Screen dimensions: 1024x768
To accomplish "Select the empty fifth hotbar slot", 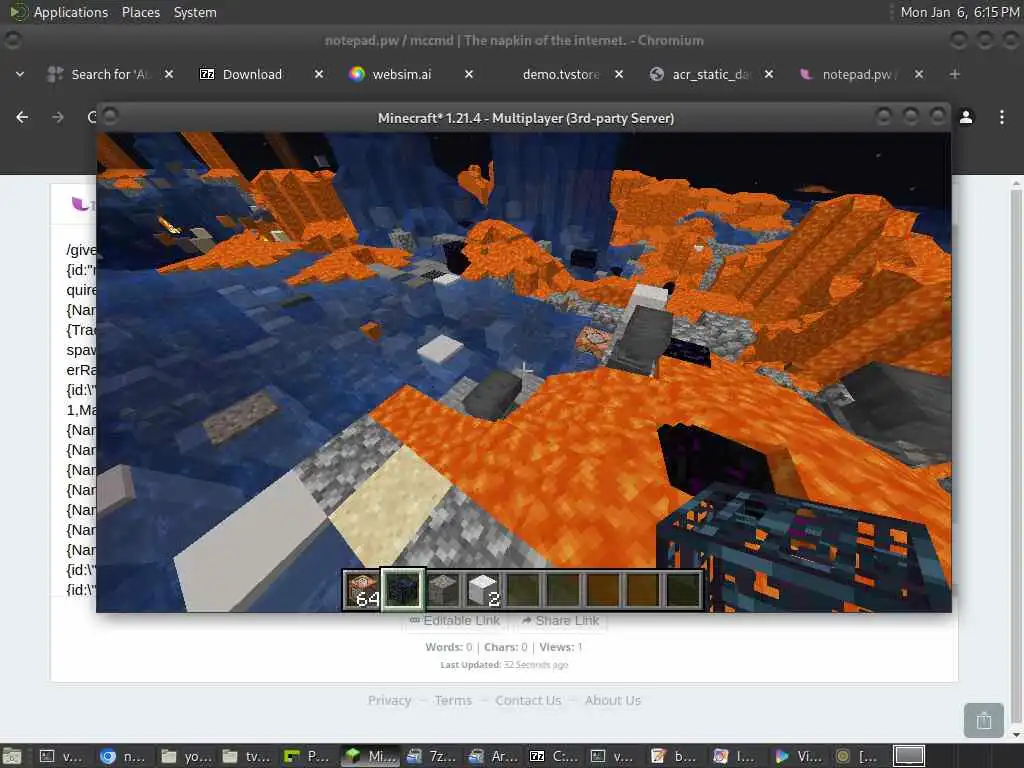I will pos(523,589).
